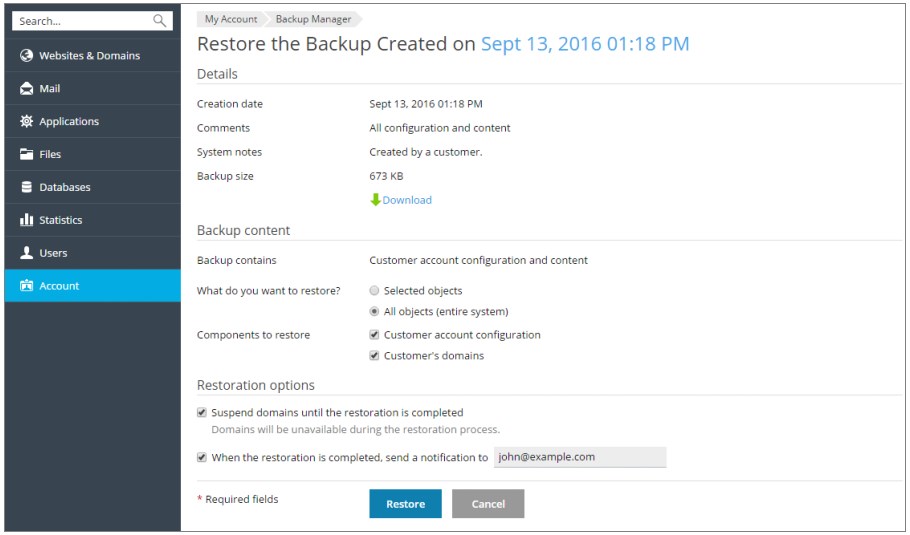
Task: Click 'All configuration and content' comment text
Action: (440, 128)
